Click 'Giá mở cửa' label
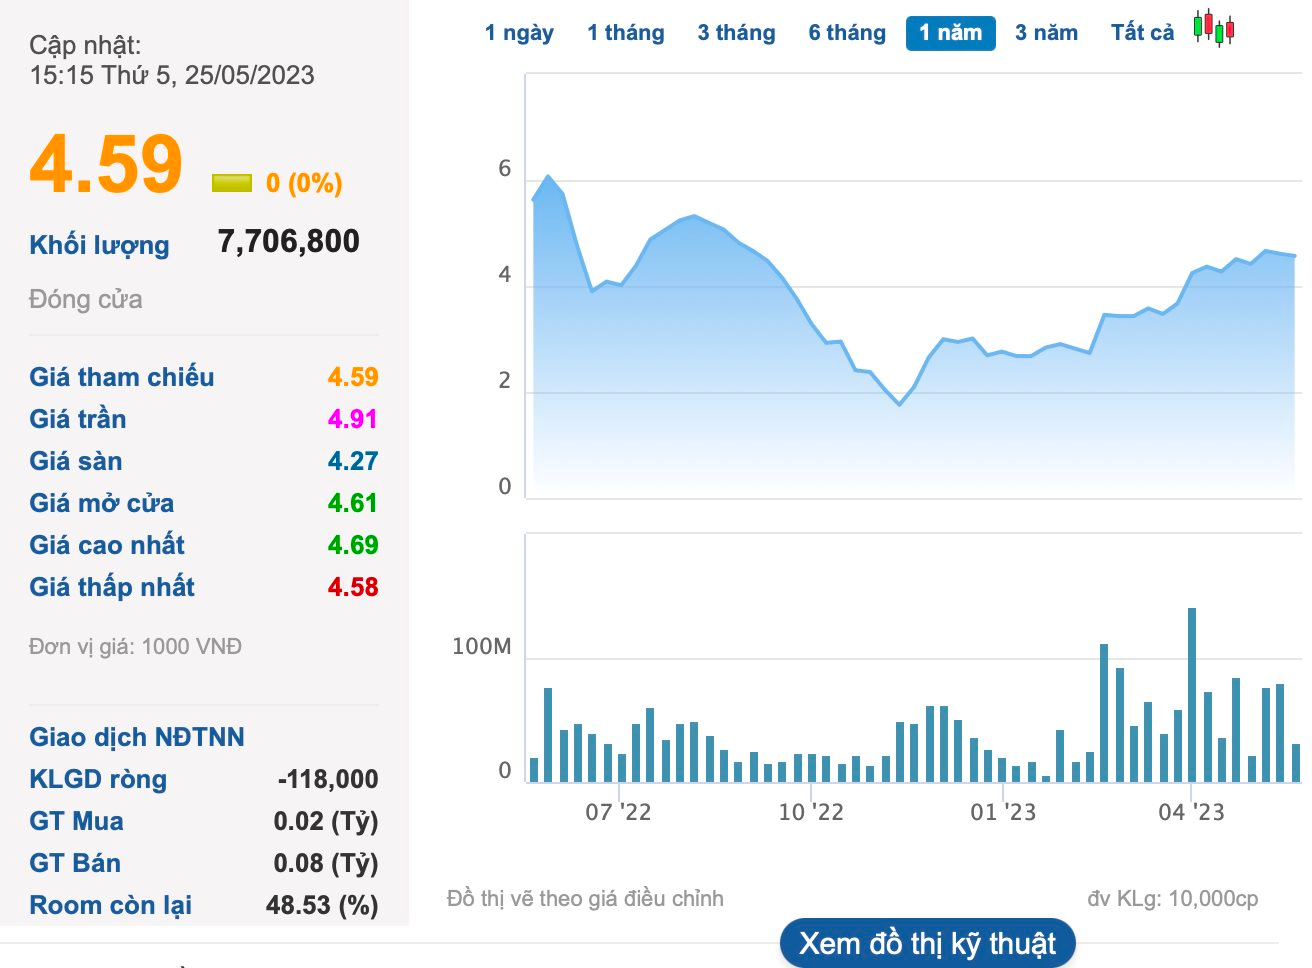 click(102, 503)
